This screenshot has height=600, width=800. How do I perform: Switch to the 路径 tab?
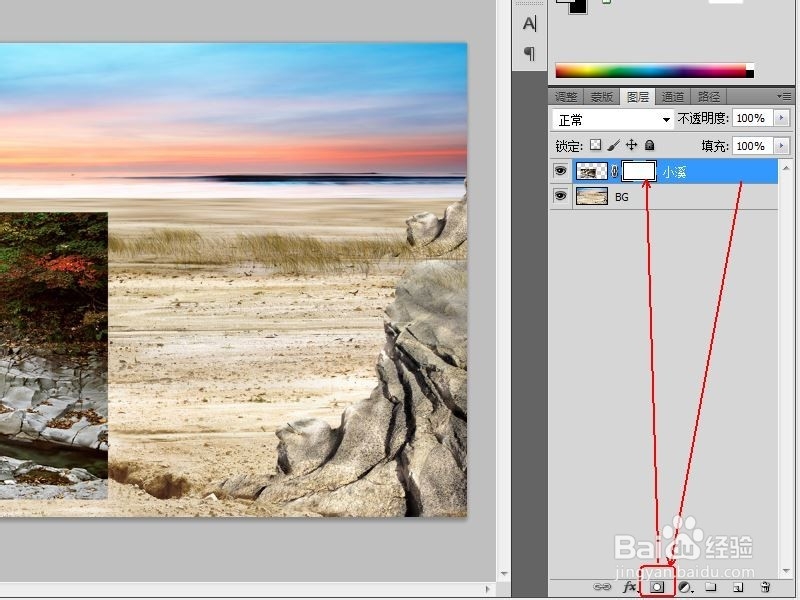click(x=709, y=96)
